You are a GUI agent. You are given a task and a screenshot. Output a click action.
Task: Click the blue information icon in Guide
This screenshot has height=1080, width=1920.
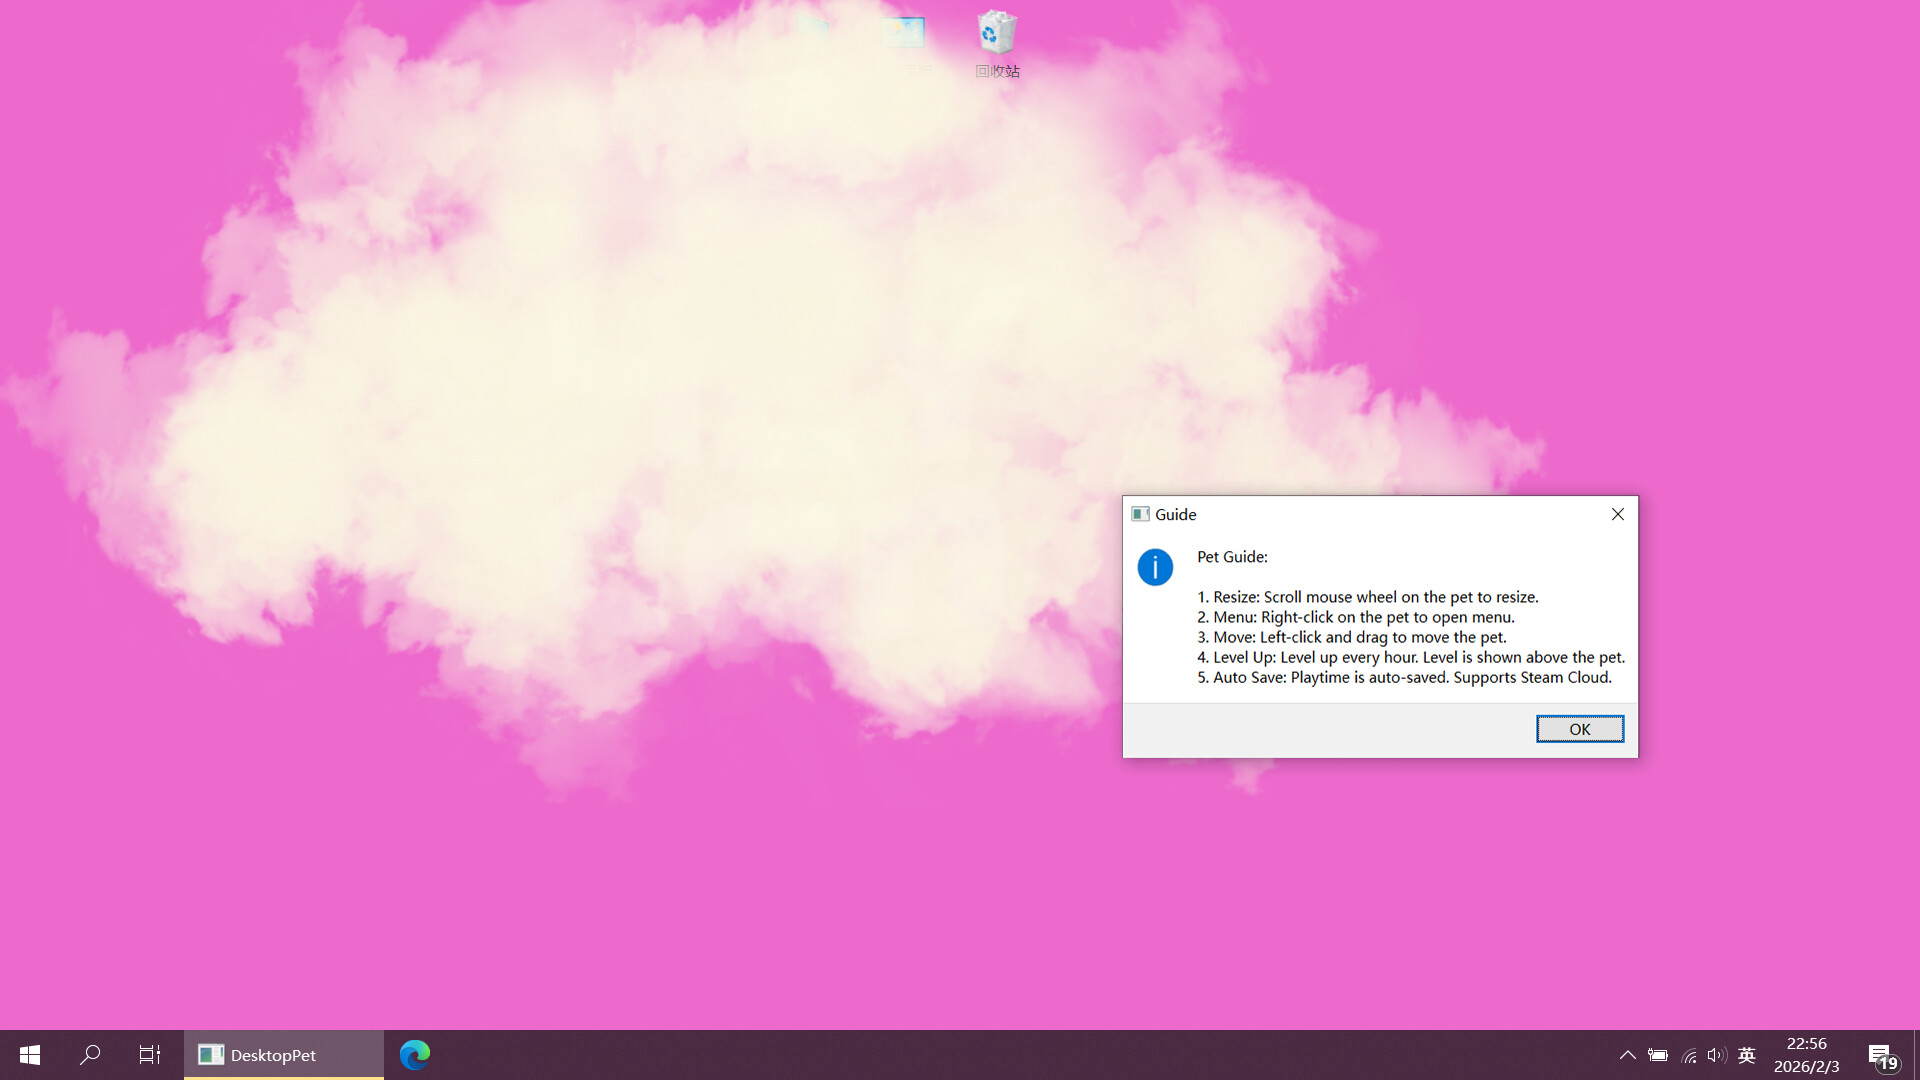(1155, 567)
